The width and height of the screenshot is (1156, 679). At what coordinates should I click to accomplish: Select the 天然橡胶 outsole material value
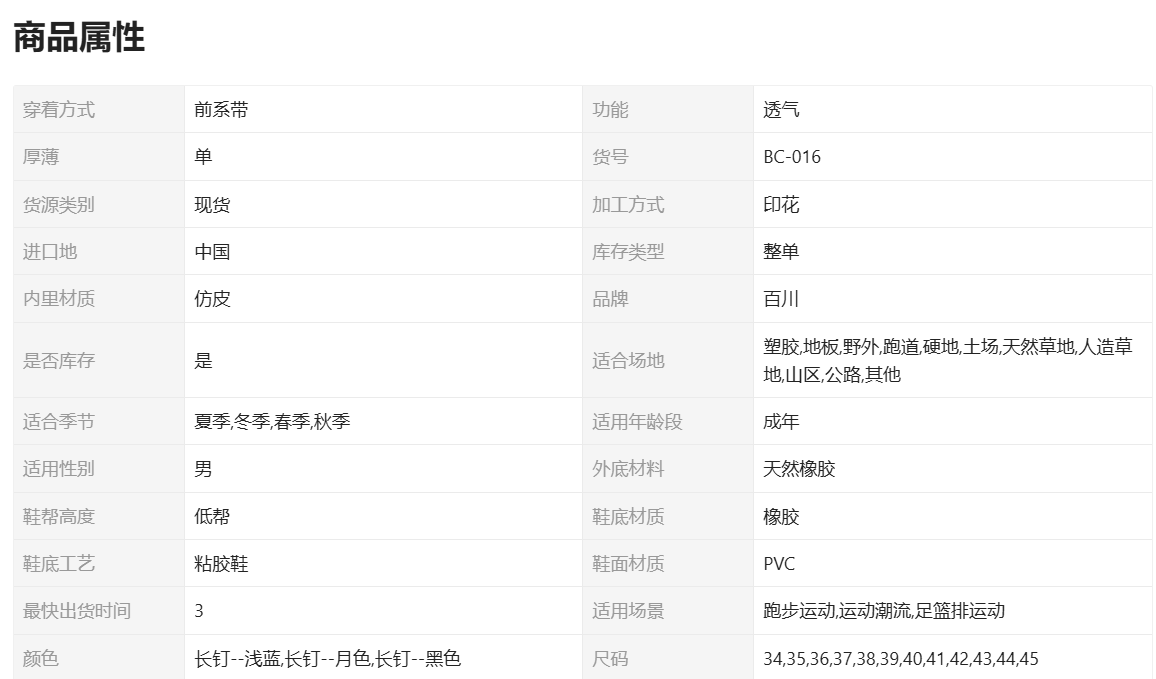(x=799, y=469)
